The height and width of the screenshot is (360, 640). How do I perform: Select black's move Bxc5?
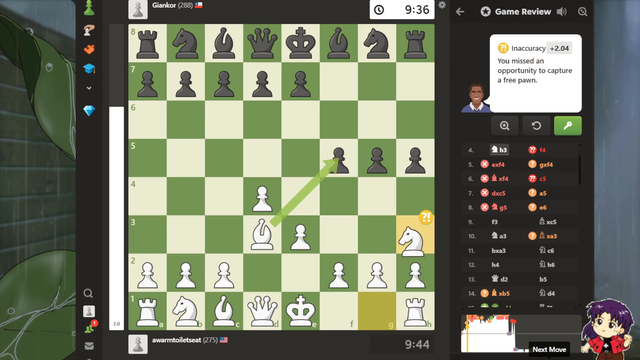548,222
